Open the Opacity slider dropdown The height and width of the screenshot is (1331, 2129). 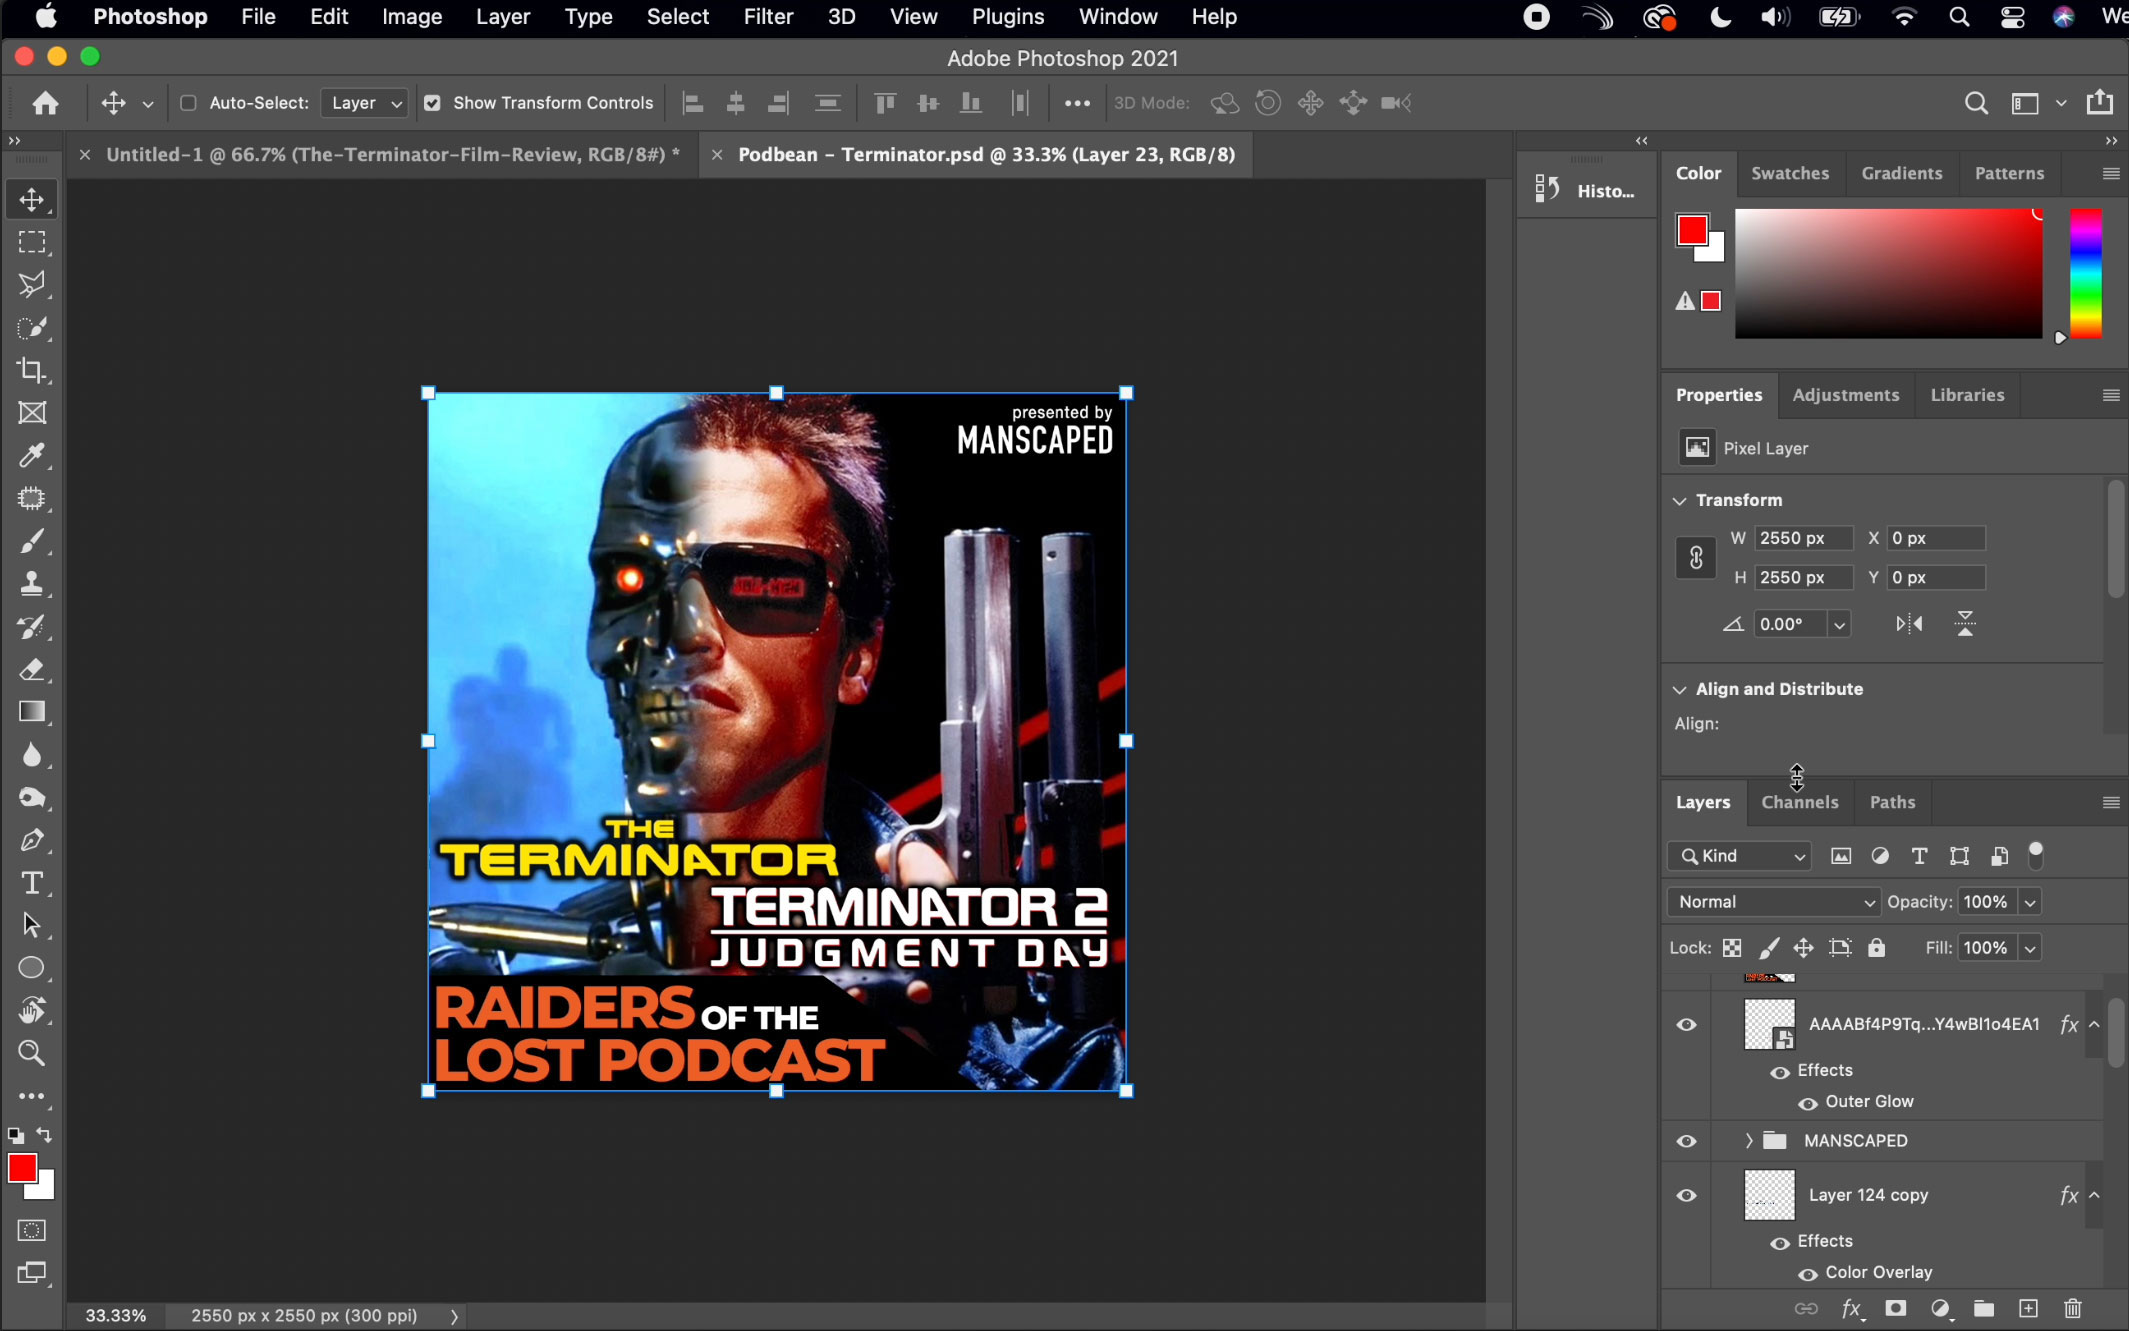pyautogui.click(x=2030, y=903)
